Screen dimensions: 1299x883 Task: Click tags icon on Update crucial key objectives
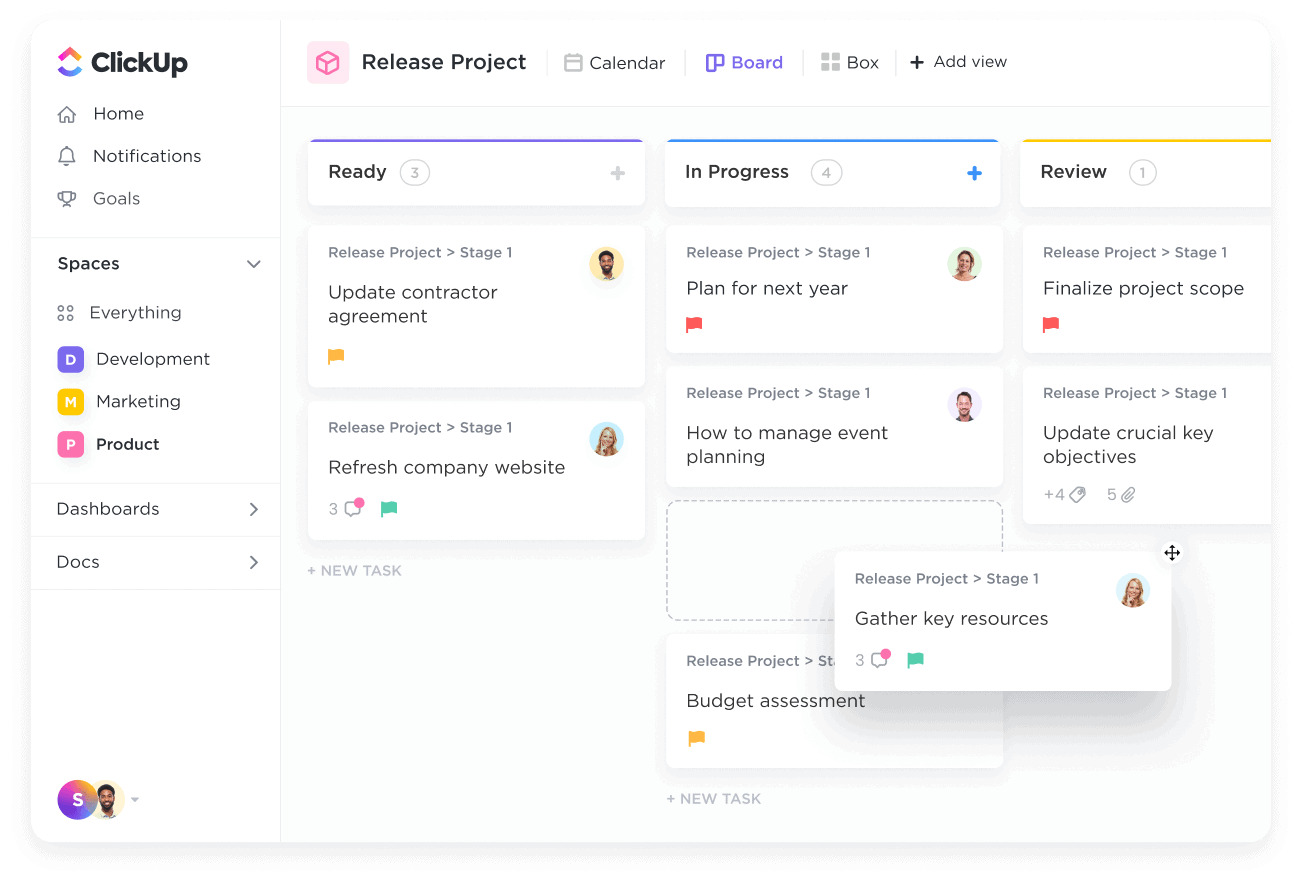[1077, 494]
